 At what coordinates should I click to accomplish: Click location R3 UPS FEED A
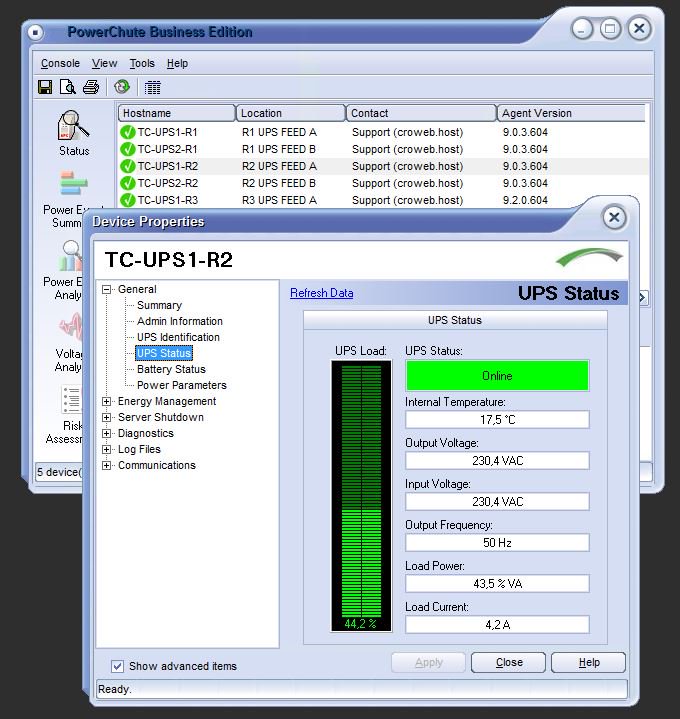coord(279,200)
